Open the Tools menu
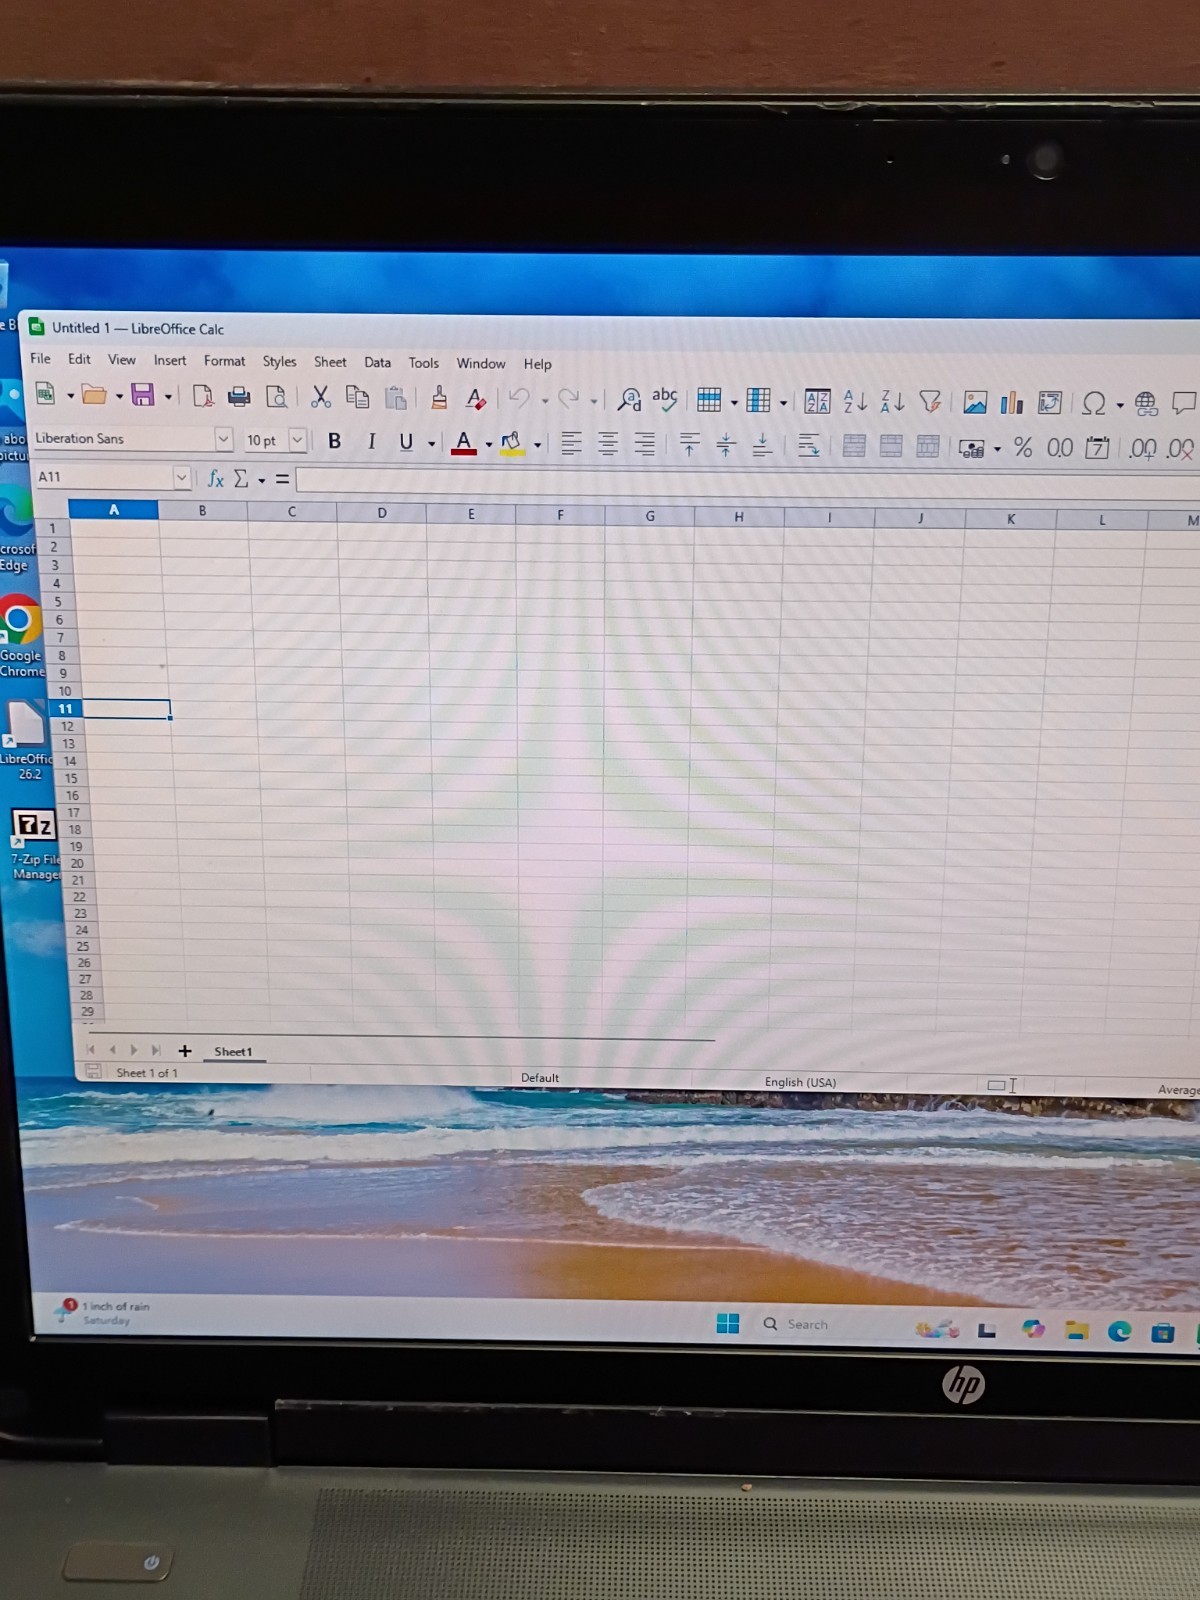 tap(423, 363)
